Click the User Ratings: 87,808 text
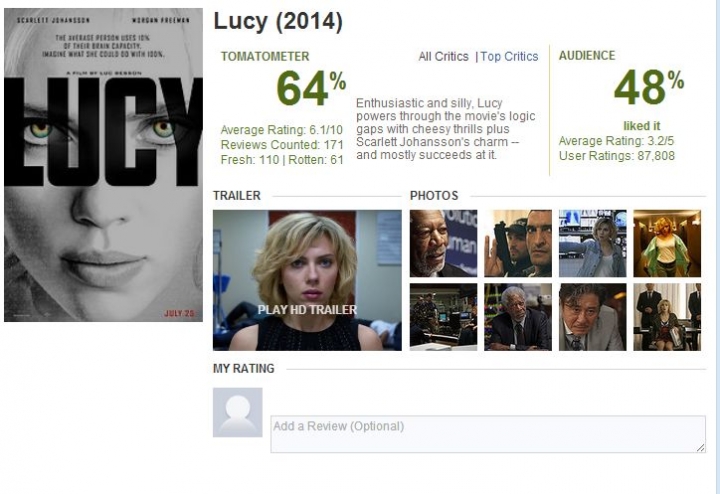The height and width of the screenshot is (494, 720). 617,156
